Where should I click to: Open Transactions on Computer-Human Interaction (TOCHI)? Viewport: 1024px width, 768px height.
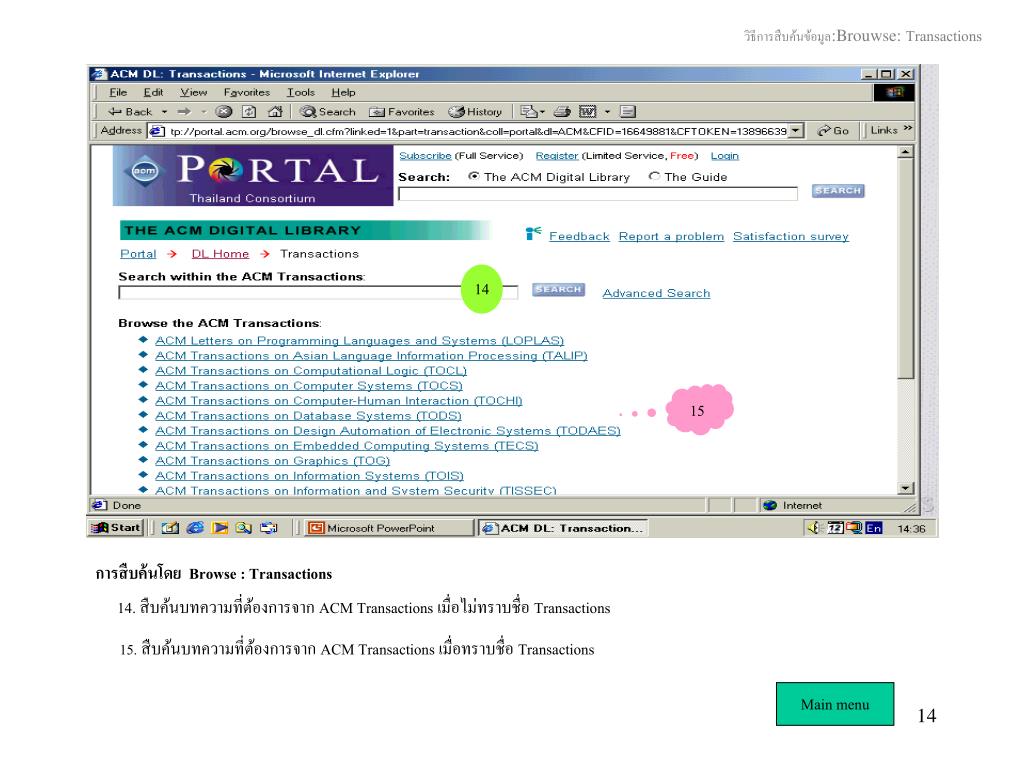[338, 400]
